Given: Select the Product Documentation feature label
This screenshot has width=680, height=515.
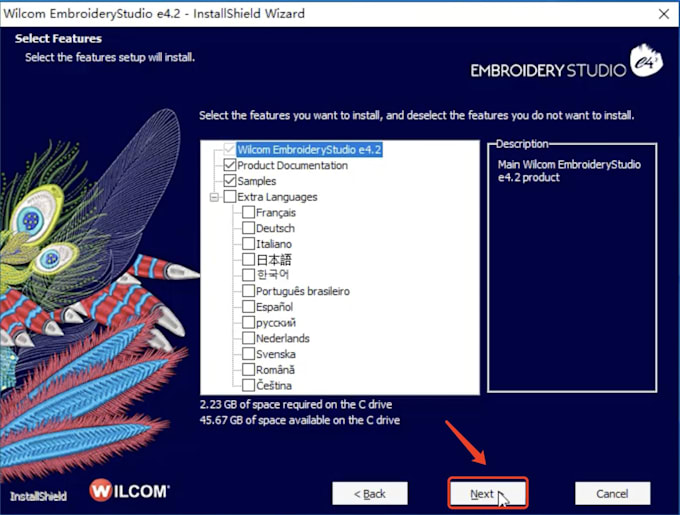Looking at the screenshot, I should pyautogui.click(x=293, y=166).
